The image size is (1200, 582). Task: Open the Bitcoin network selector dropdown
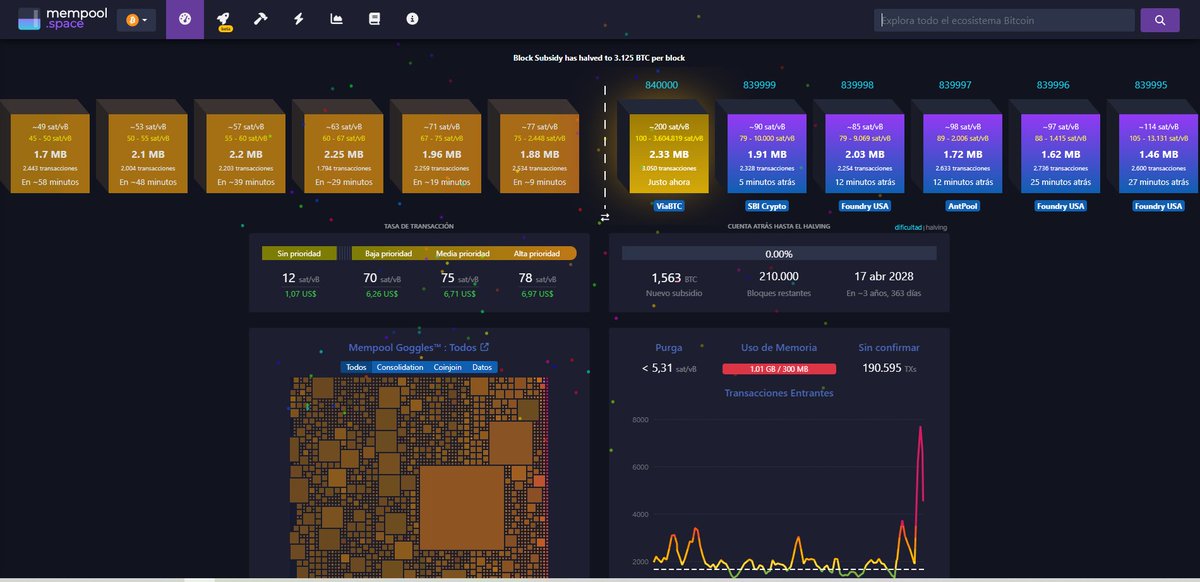click(136, 20)
